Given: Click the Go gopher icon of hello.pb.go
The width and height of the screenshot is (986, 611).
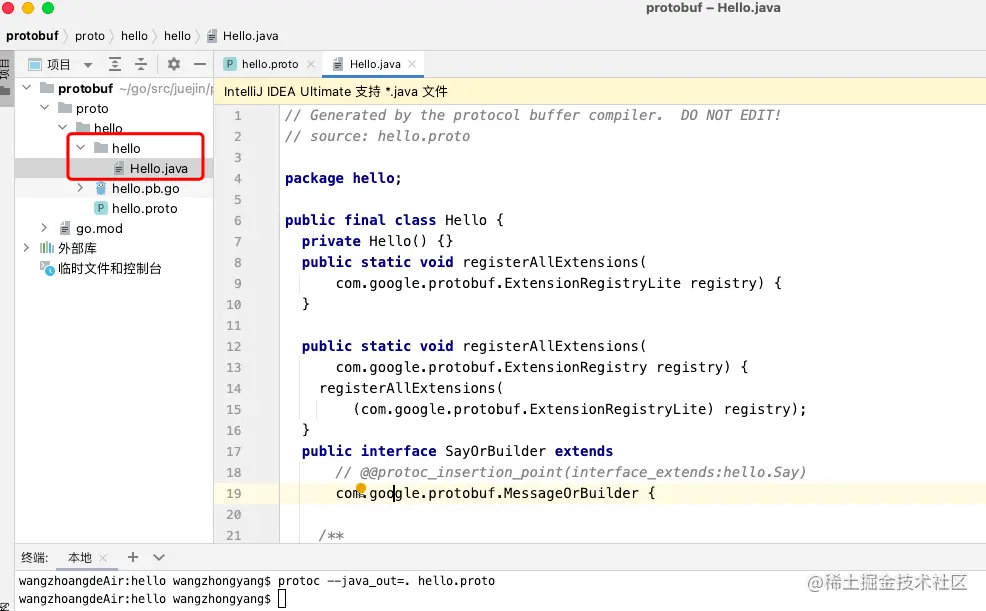Looking at the screenshot, I should [x=101, y=188].
